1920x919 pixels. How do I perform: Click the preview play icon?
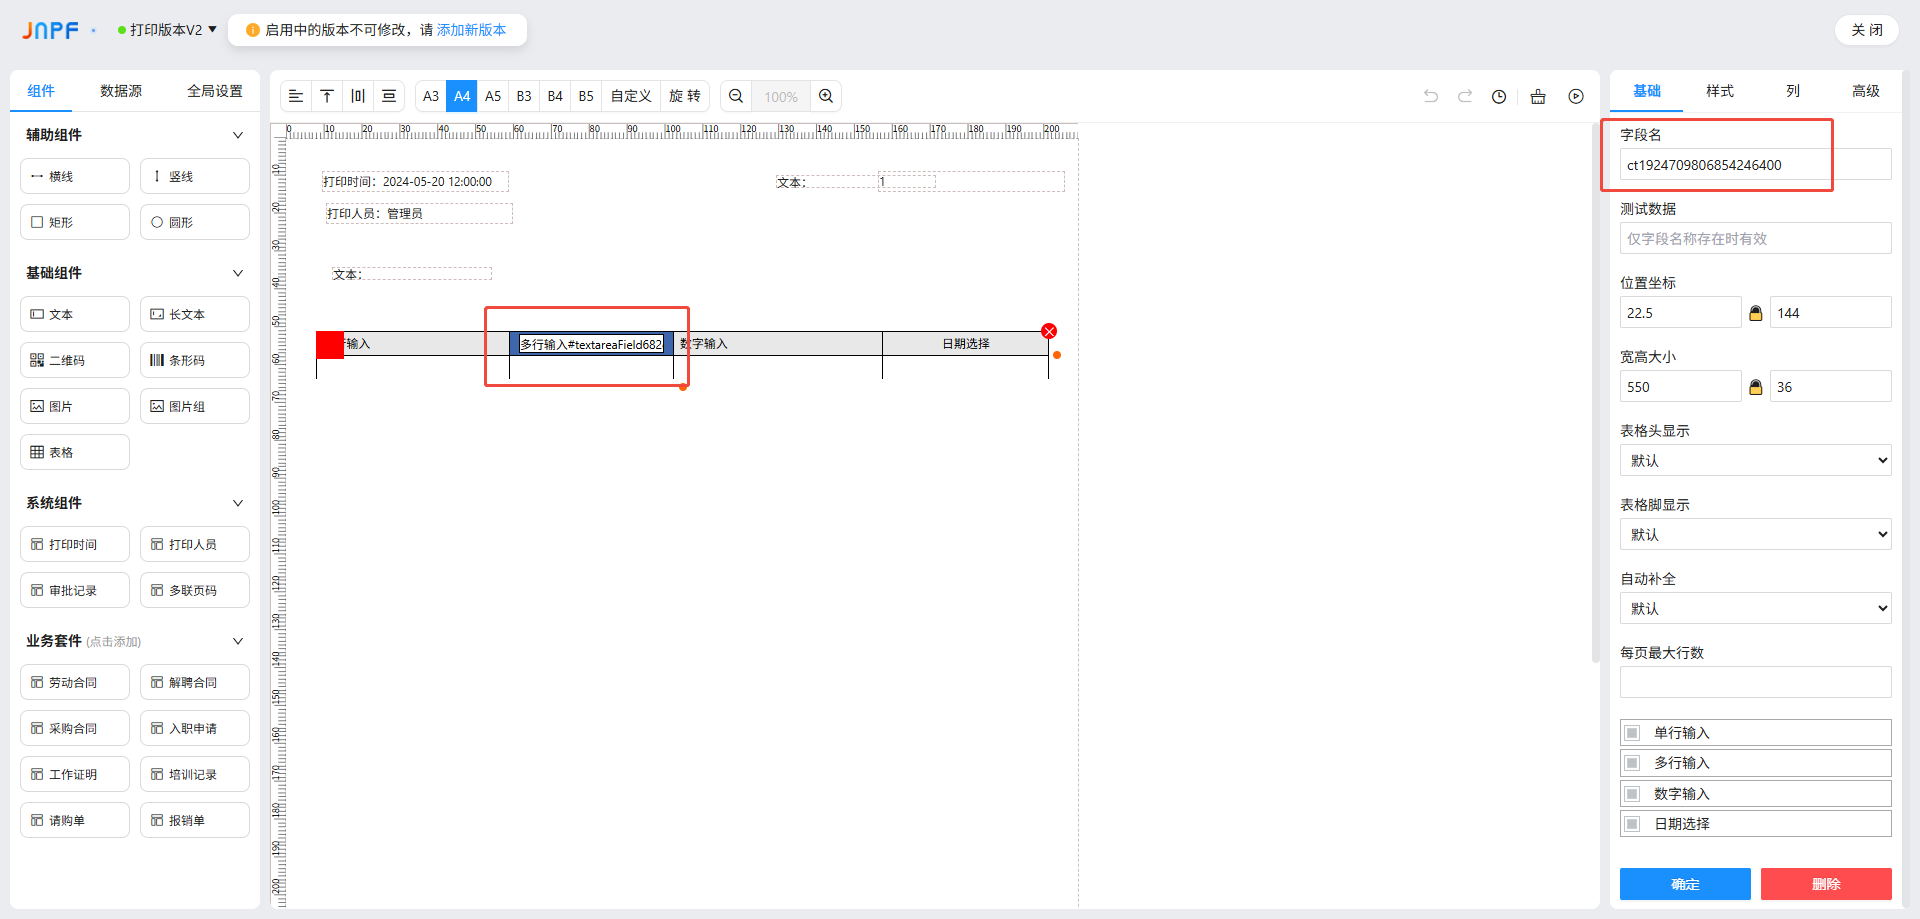[1576, 96]
